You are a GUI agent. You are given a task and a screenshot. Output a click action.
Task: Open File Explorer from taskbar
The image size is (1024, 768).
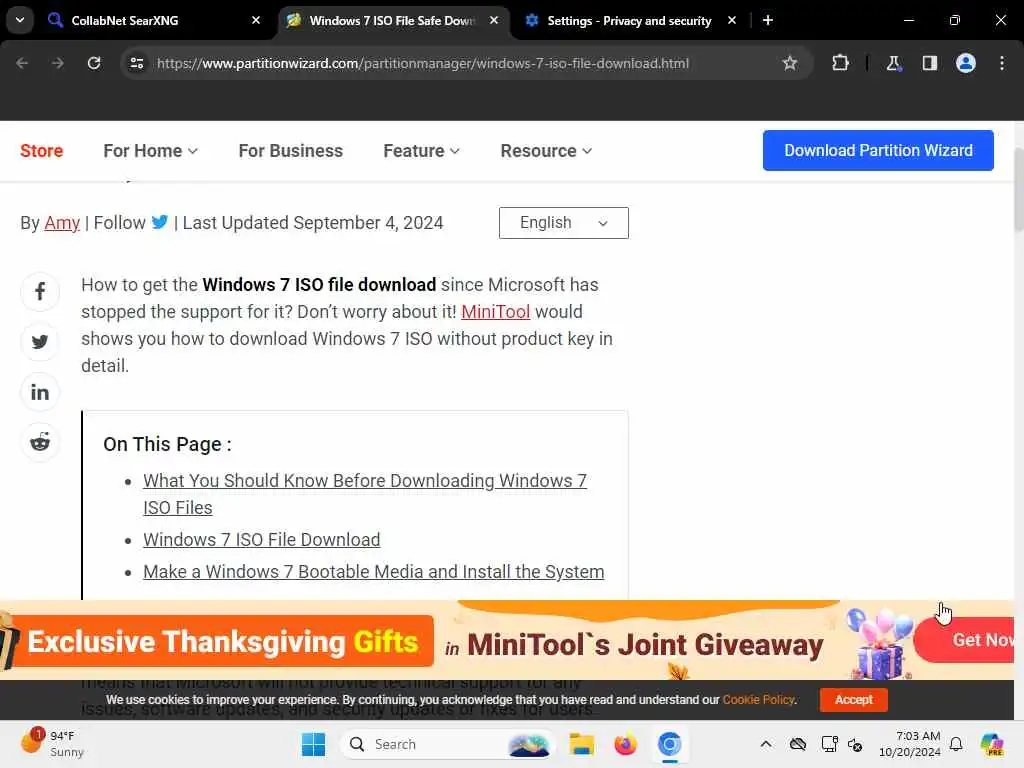point(581,744)
